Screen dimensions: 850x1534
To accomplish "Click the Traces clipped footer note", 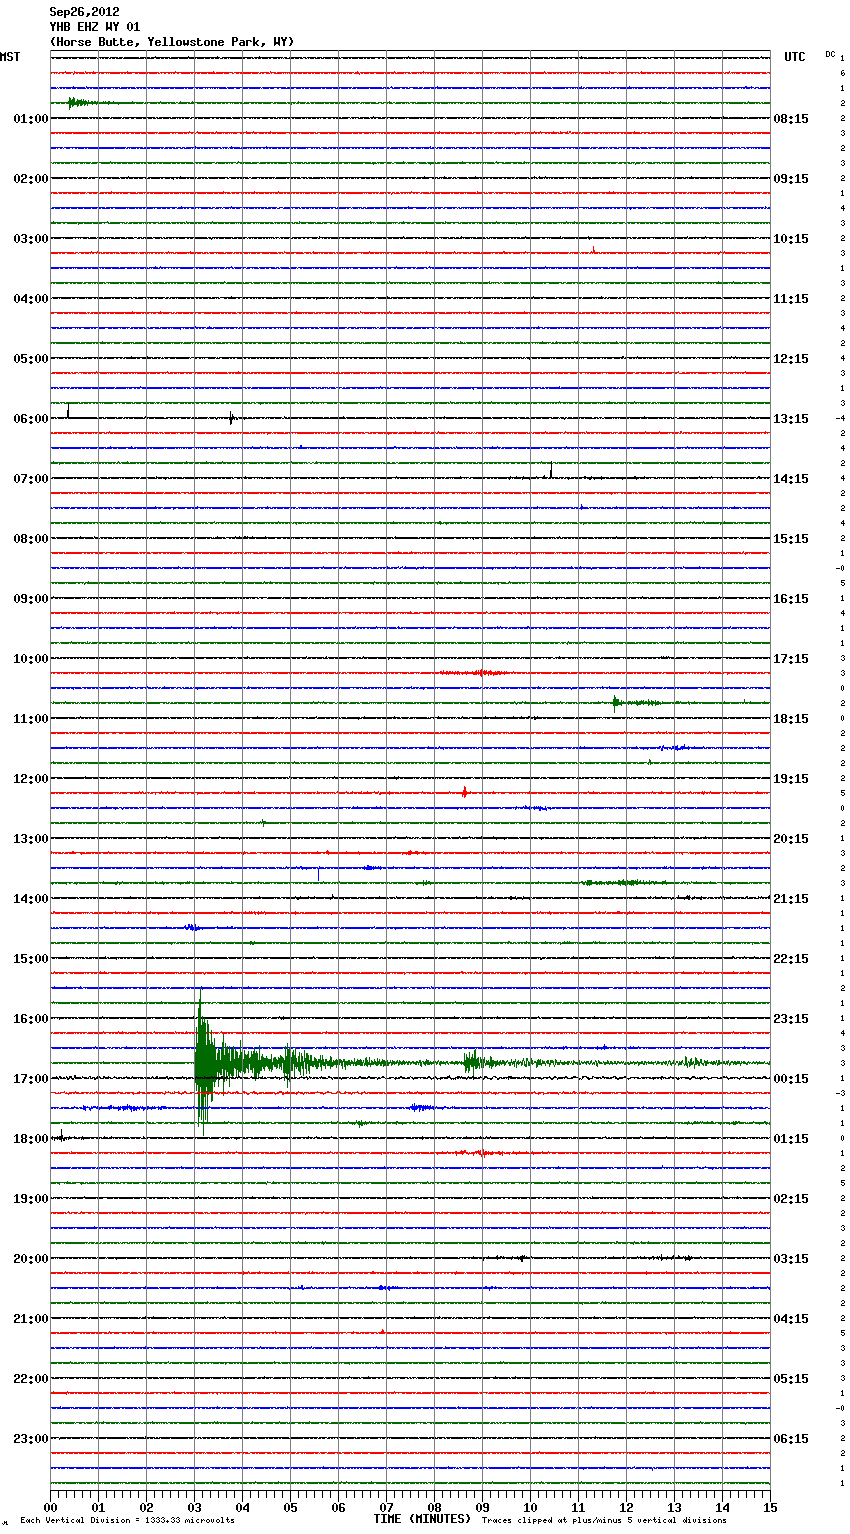I will click(x=604, y=1521).
